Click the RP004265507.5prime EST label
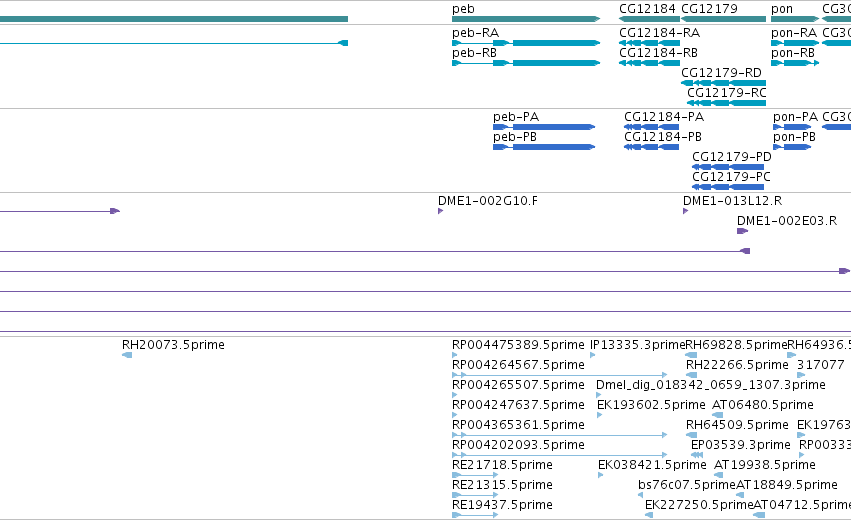Viewport: 851px width, 520px height. (x=518, y=385)
